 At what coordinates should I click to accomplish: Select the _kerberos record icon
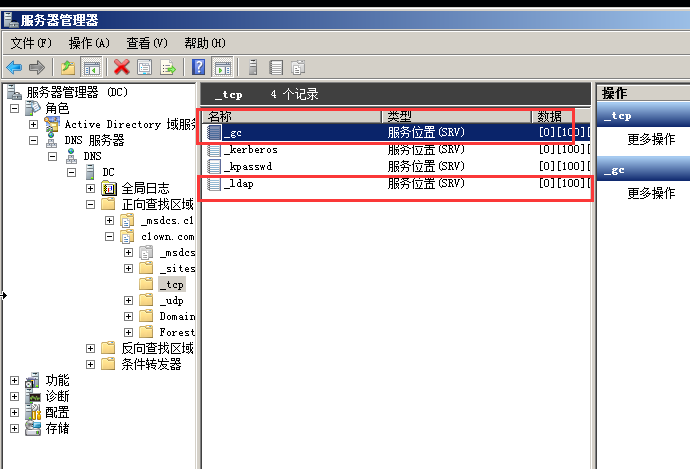pos(213,149)
